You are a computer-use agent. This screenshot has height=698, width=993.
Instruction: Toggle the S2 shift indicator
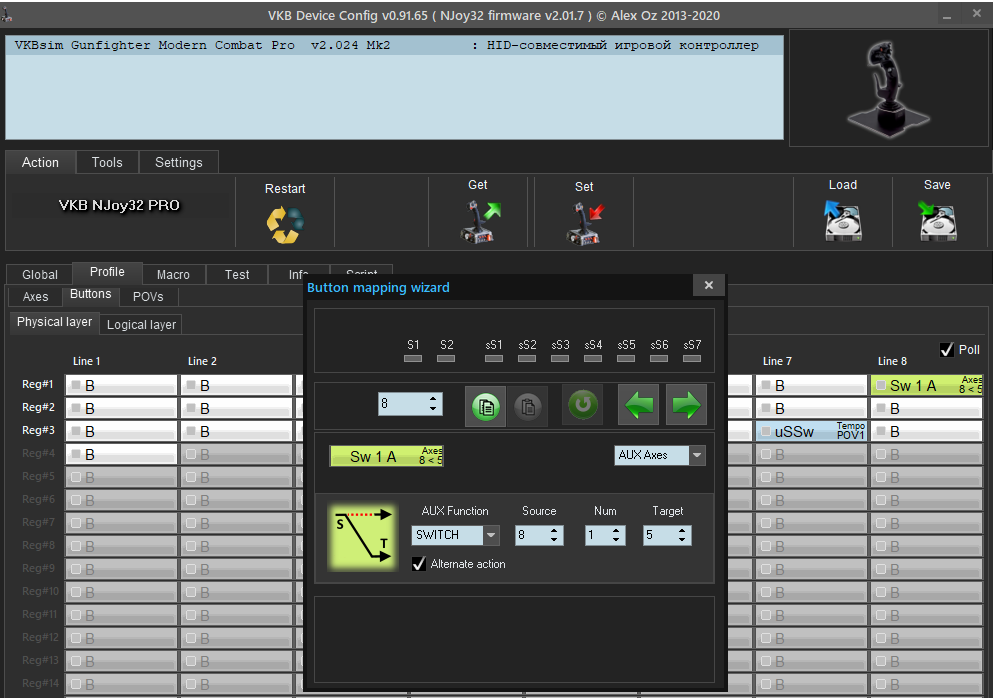pyautogui.click(x=446, y=359)
